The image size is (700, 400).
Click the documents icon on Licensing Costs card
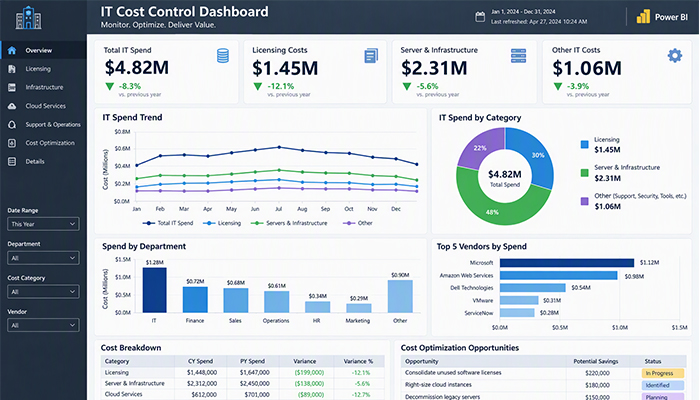click(371, 56)
